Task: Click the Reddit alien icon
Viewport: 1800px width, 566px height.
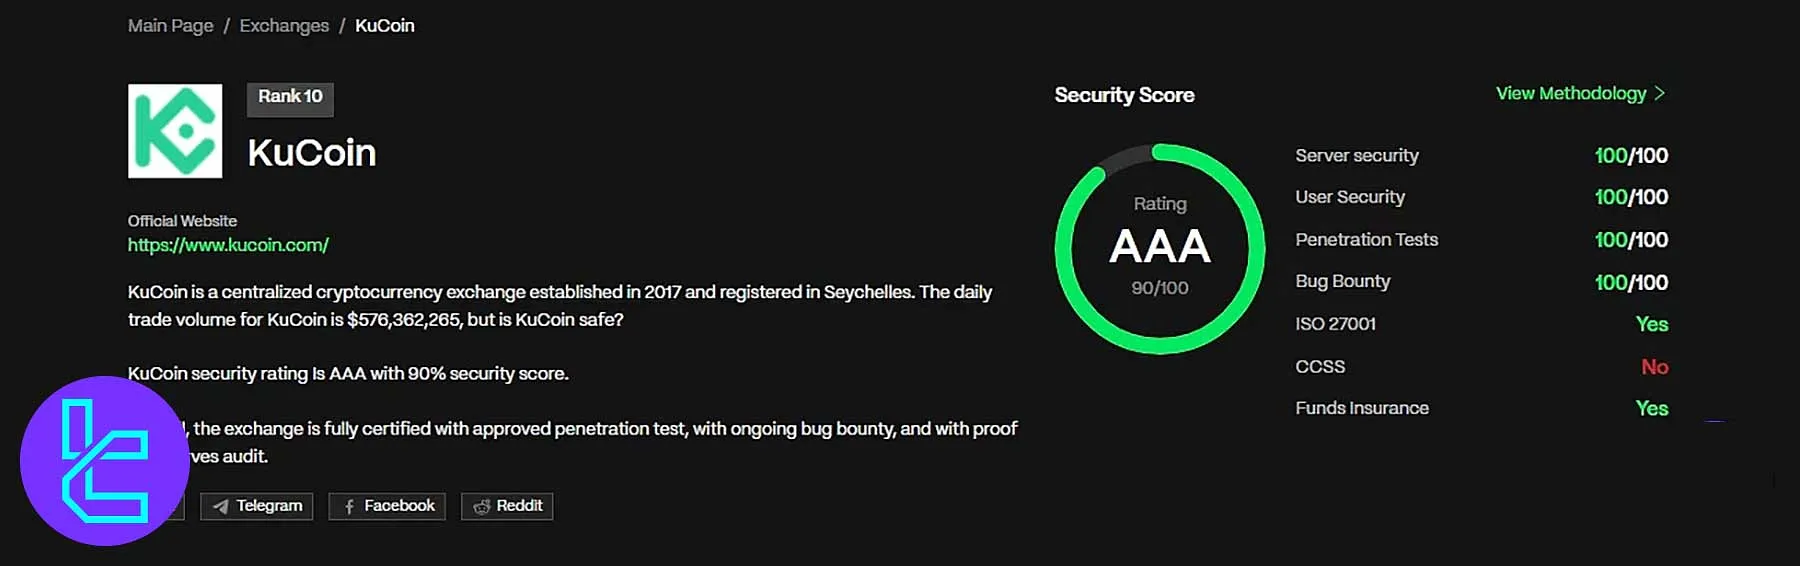Action: [x=481, y=507]
